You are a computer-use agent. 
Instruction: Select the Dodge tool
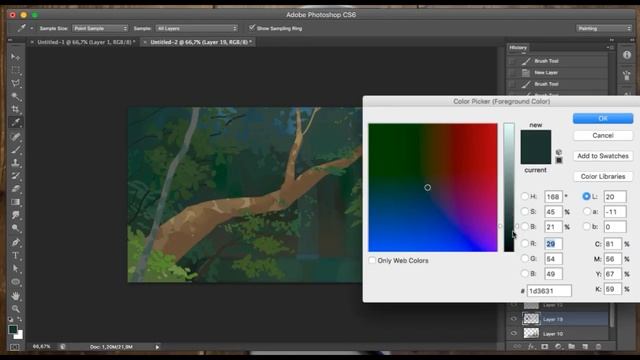point(16,228)
